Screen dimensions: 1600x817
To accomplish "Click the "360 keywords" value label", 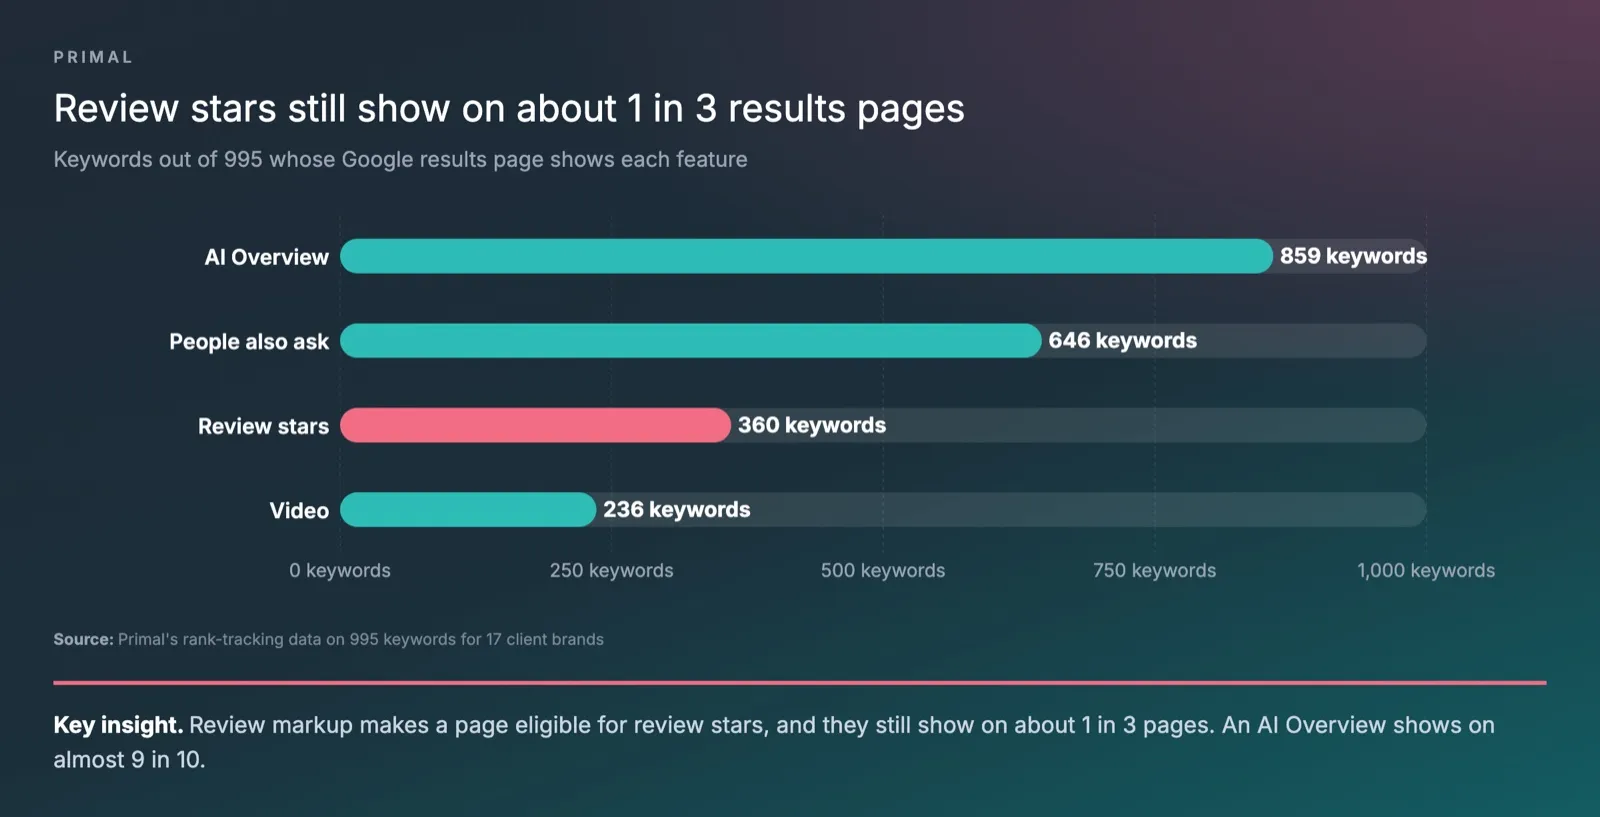I will pos(812,425).
